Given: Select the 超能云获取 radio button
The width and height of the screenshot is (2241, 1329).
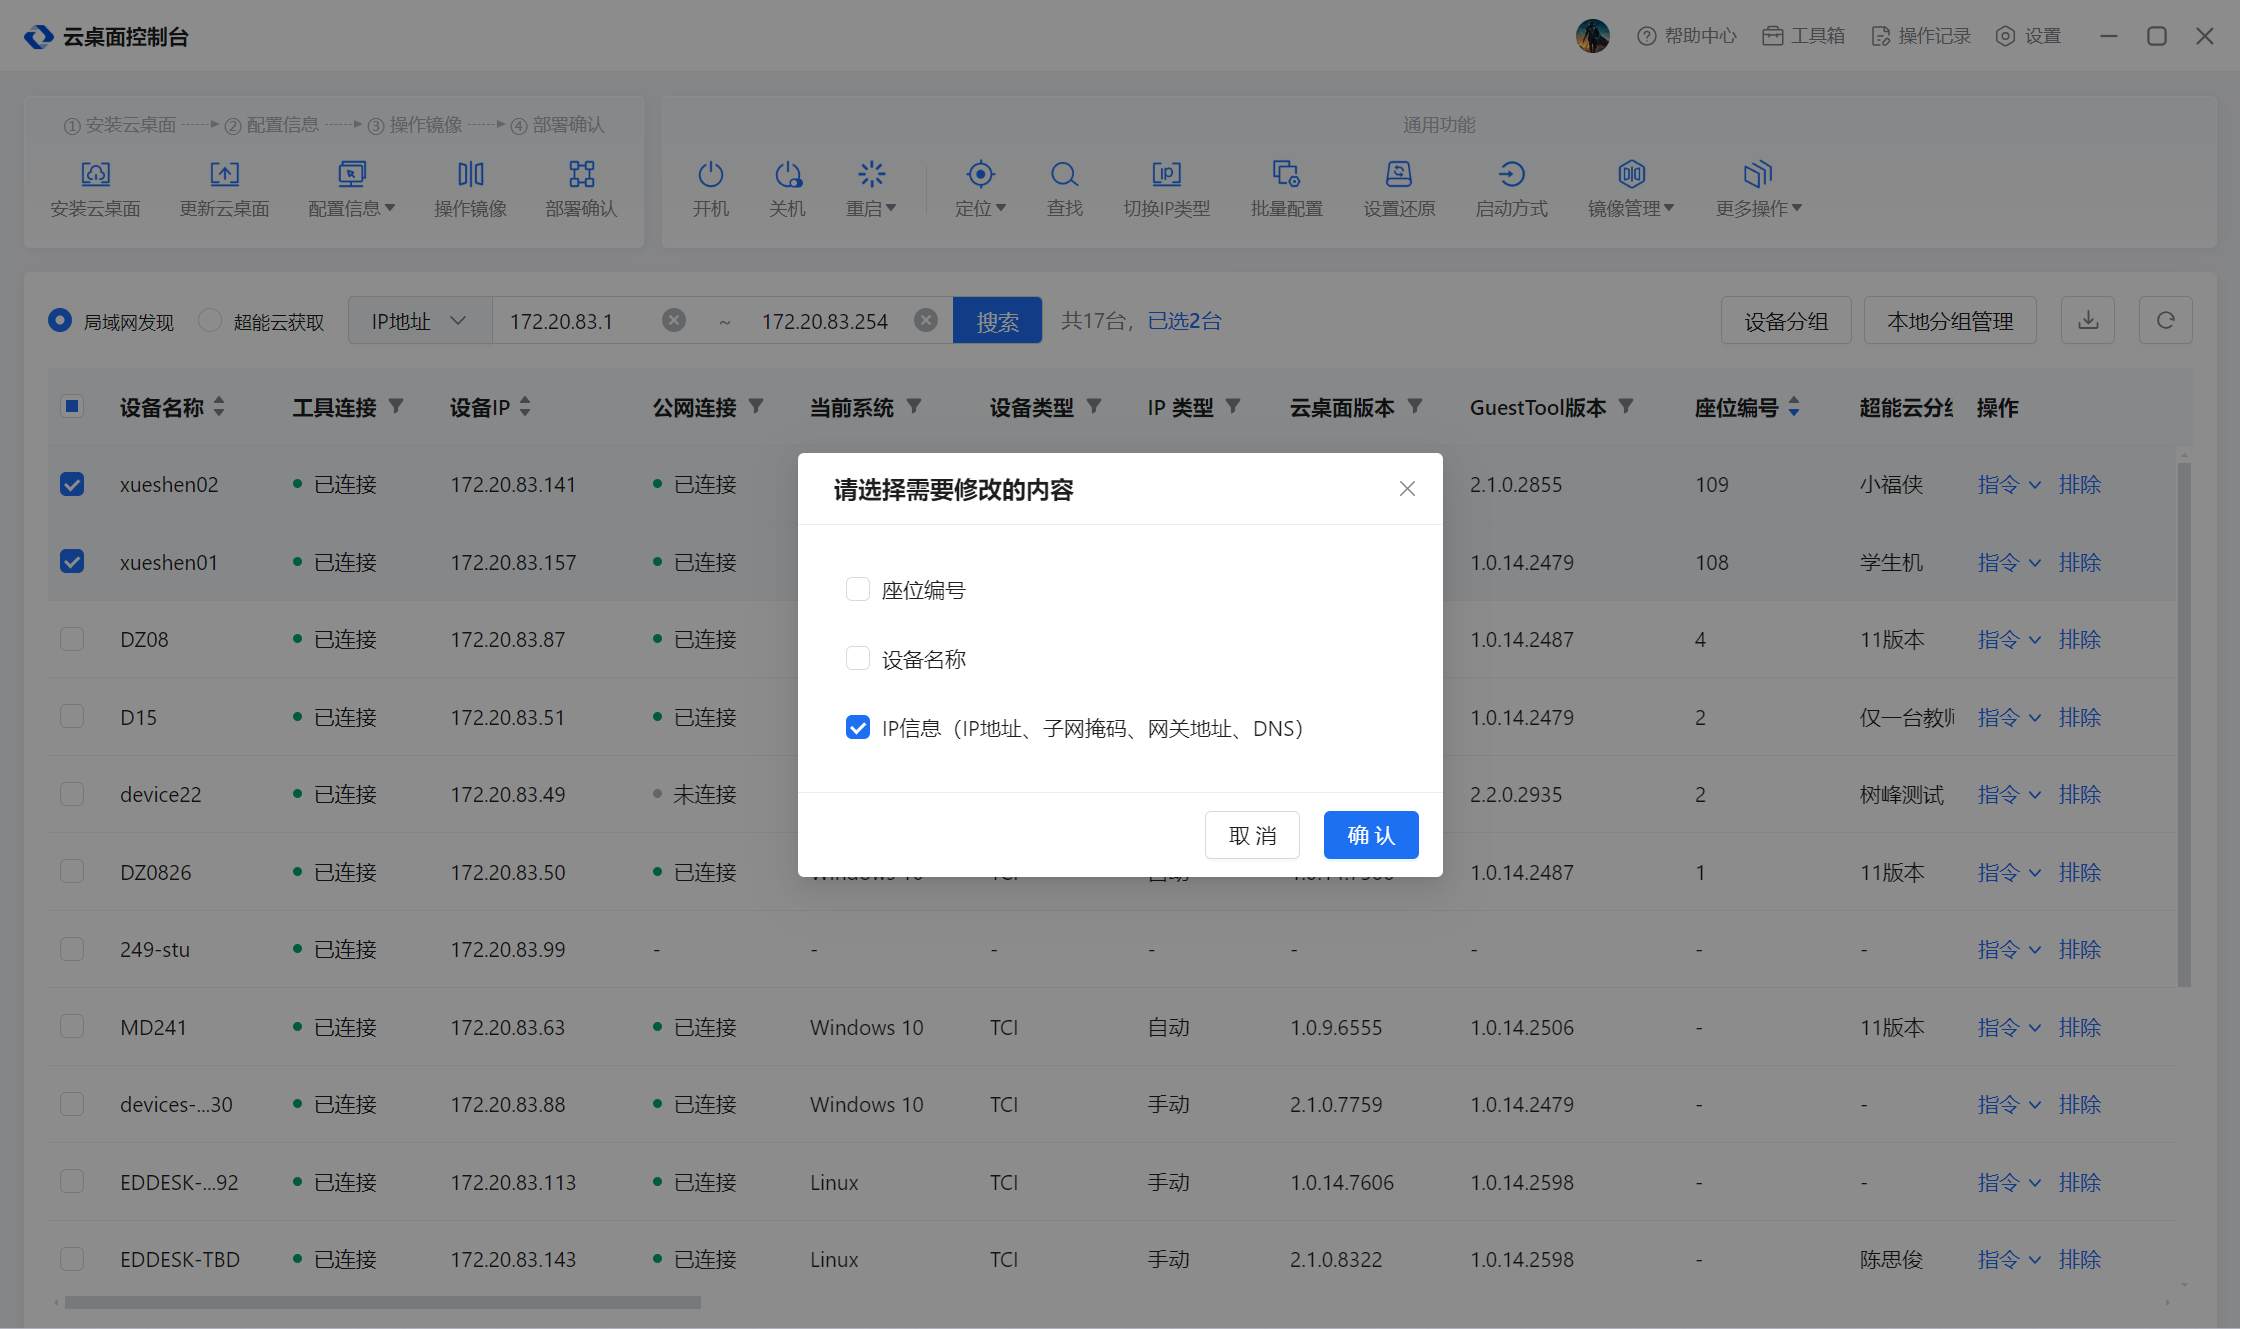Looking at the screenshot, I should click(210, 321).
